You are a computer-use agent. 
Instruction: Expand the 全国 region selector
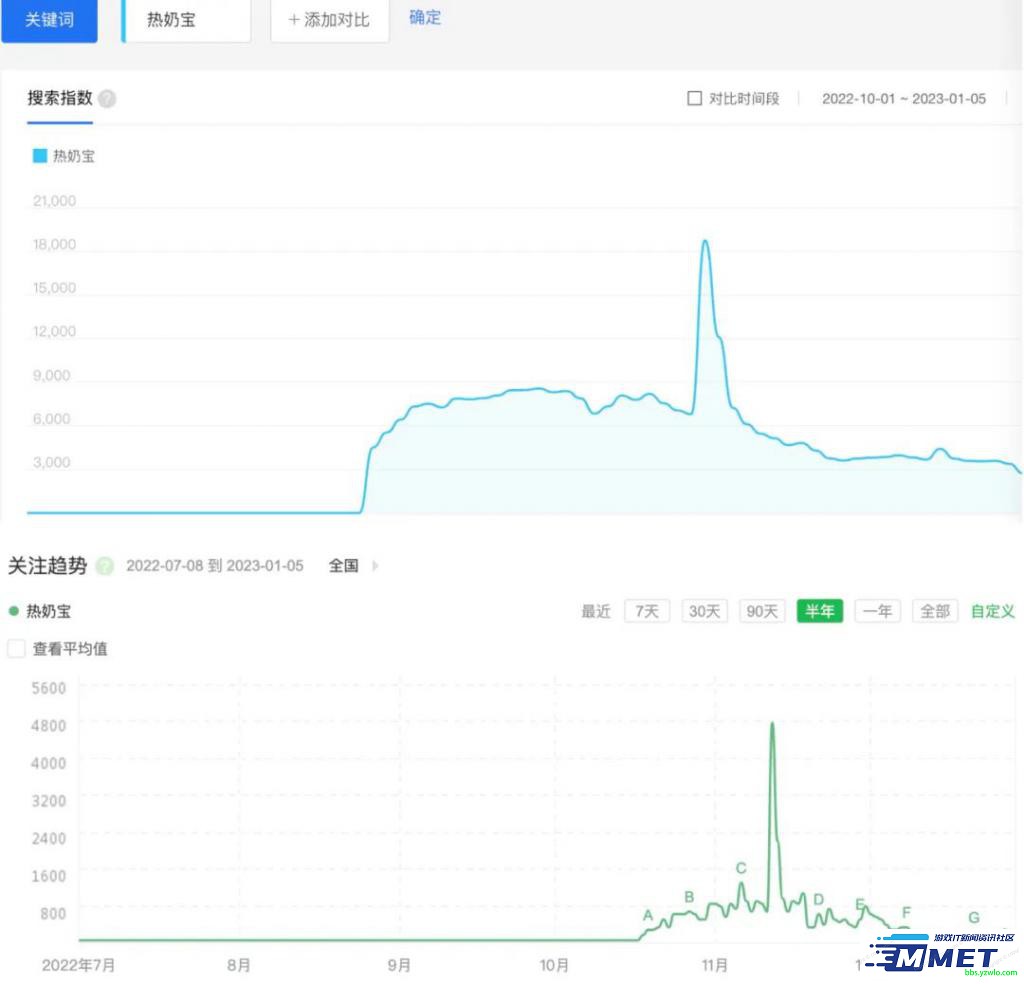coord(343,566)
